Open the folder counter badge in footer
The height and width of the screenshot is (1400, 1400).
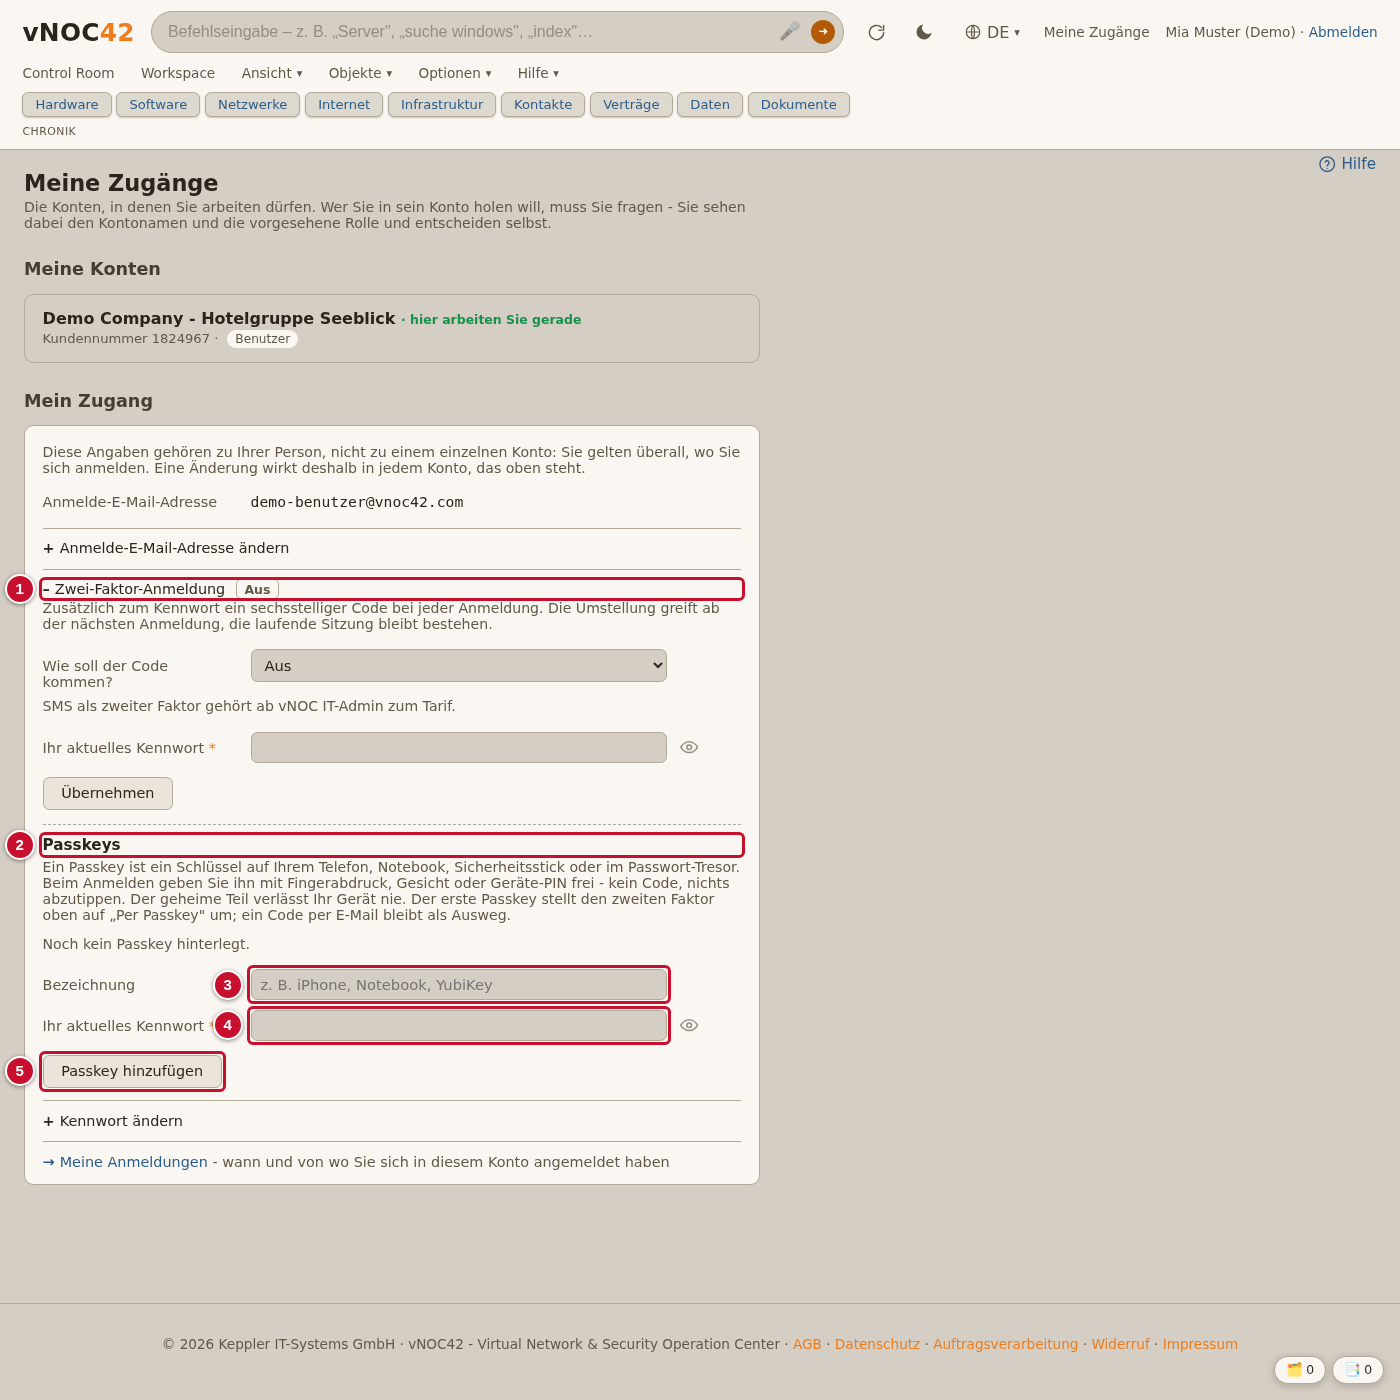click(x=1300, y=1370)
